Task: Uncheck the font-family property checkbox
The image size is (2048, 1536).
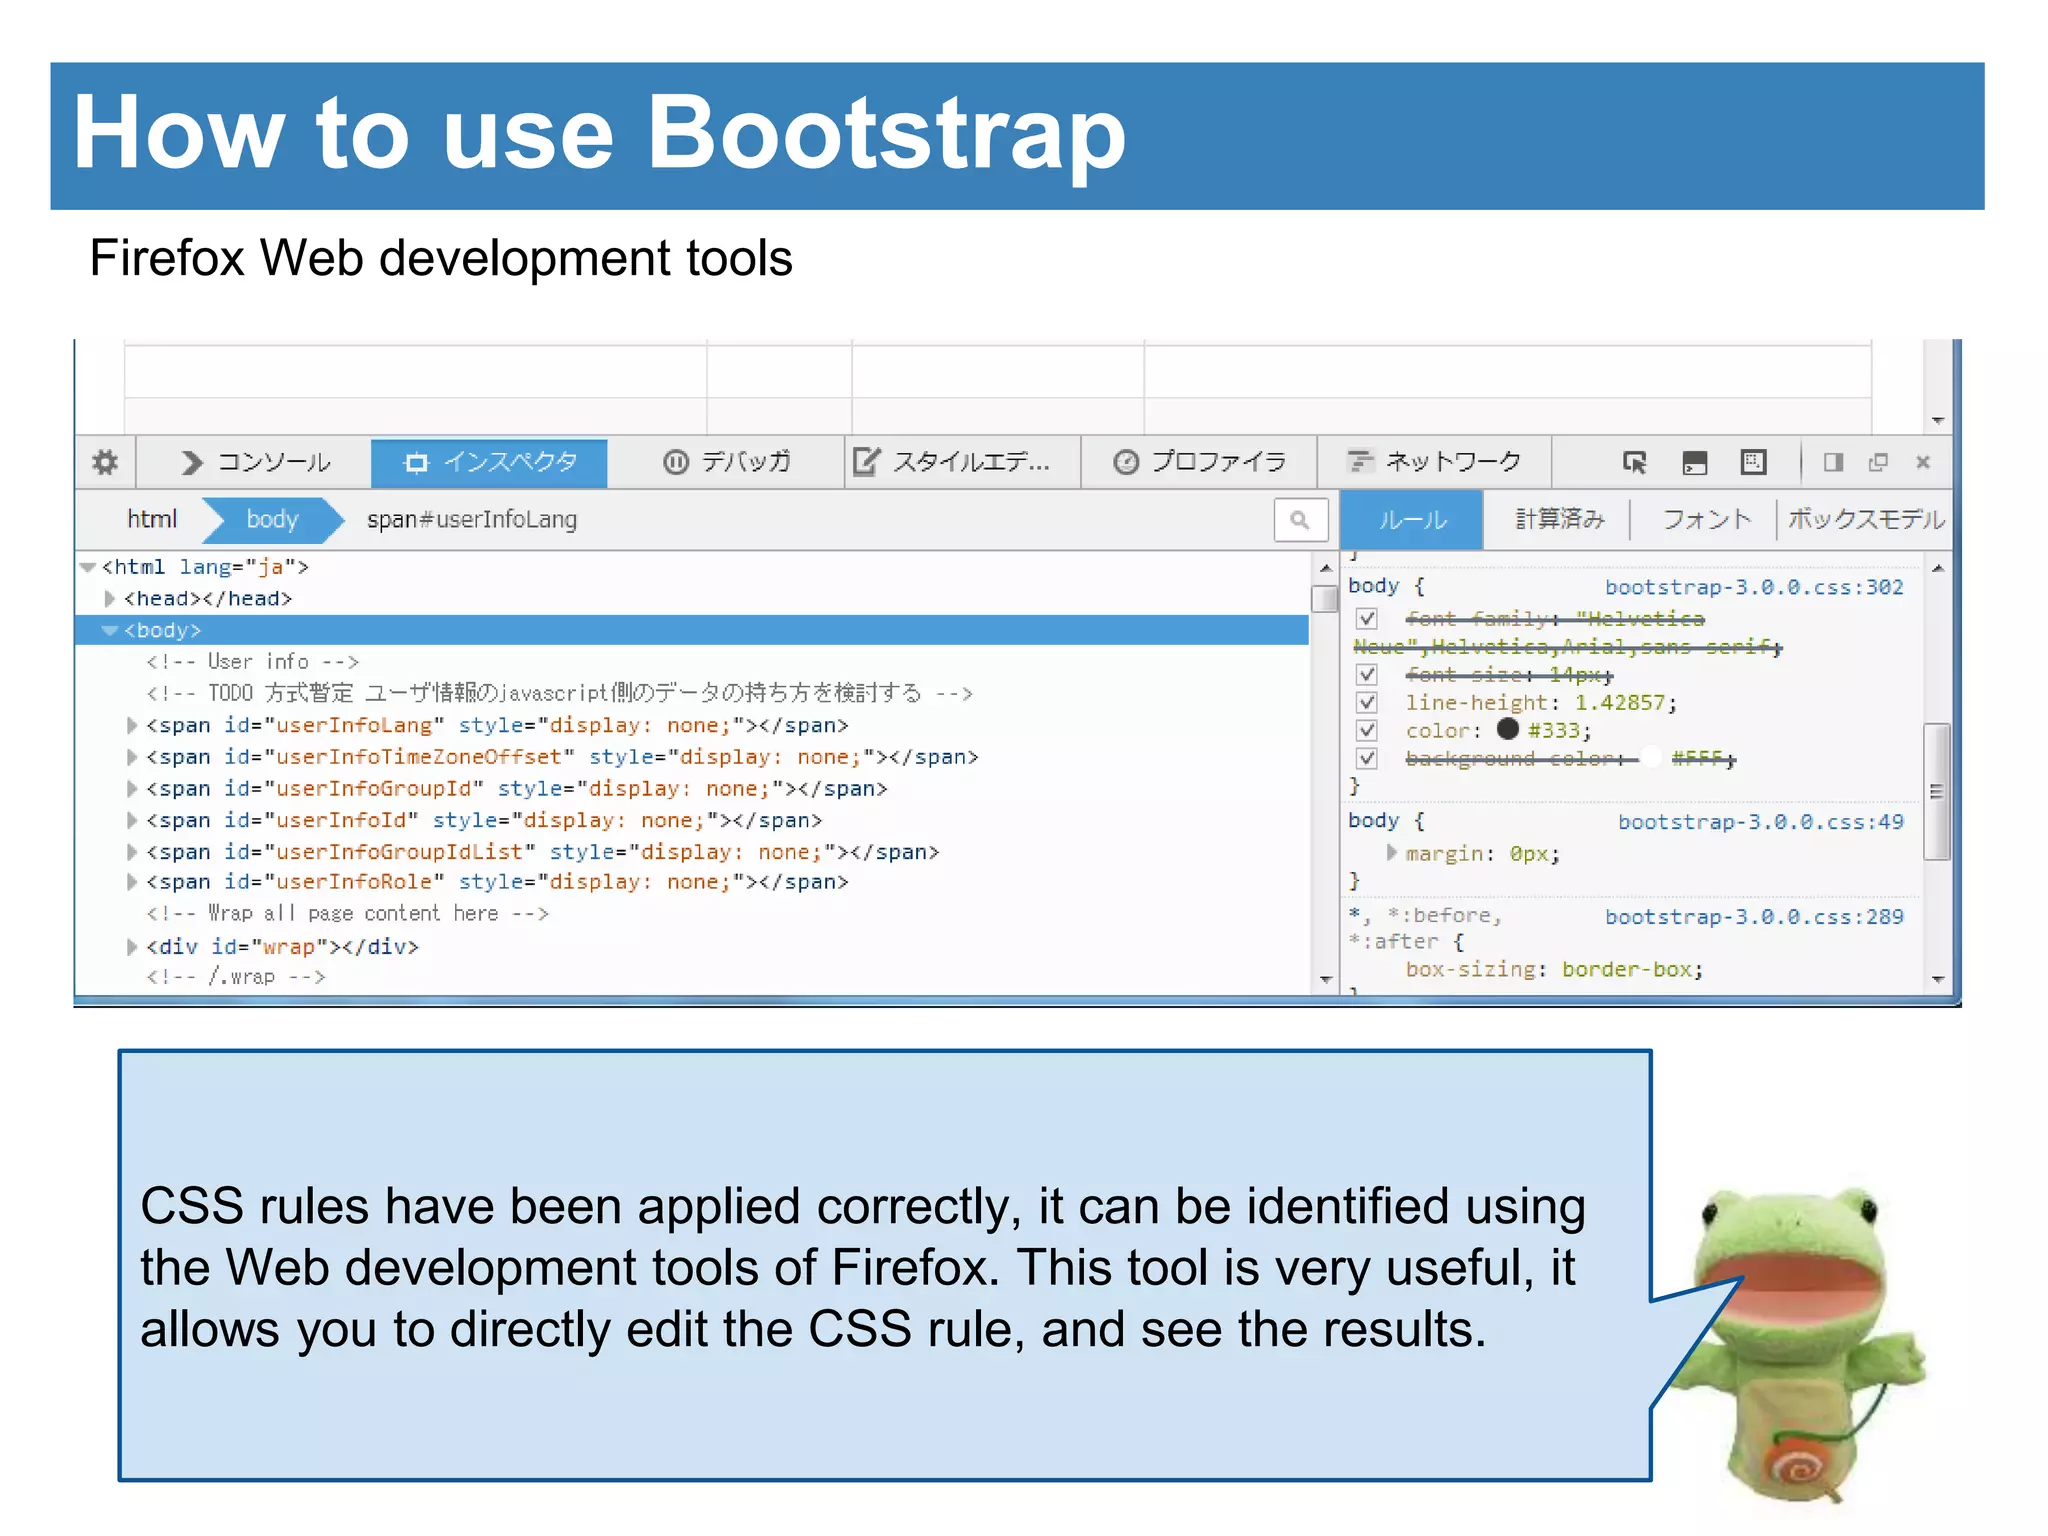Action: (1367, 619)
